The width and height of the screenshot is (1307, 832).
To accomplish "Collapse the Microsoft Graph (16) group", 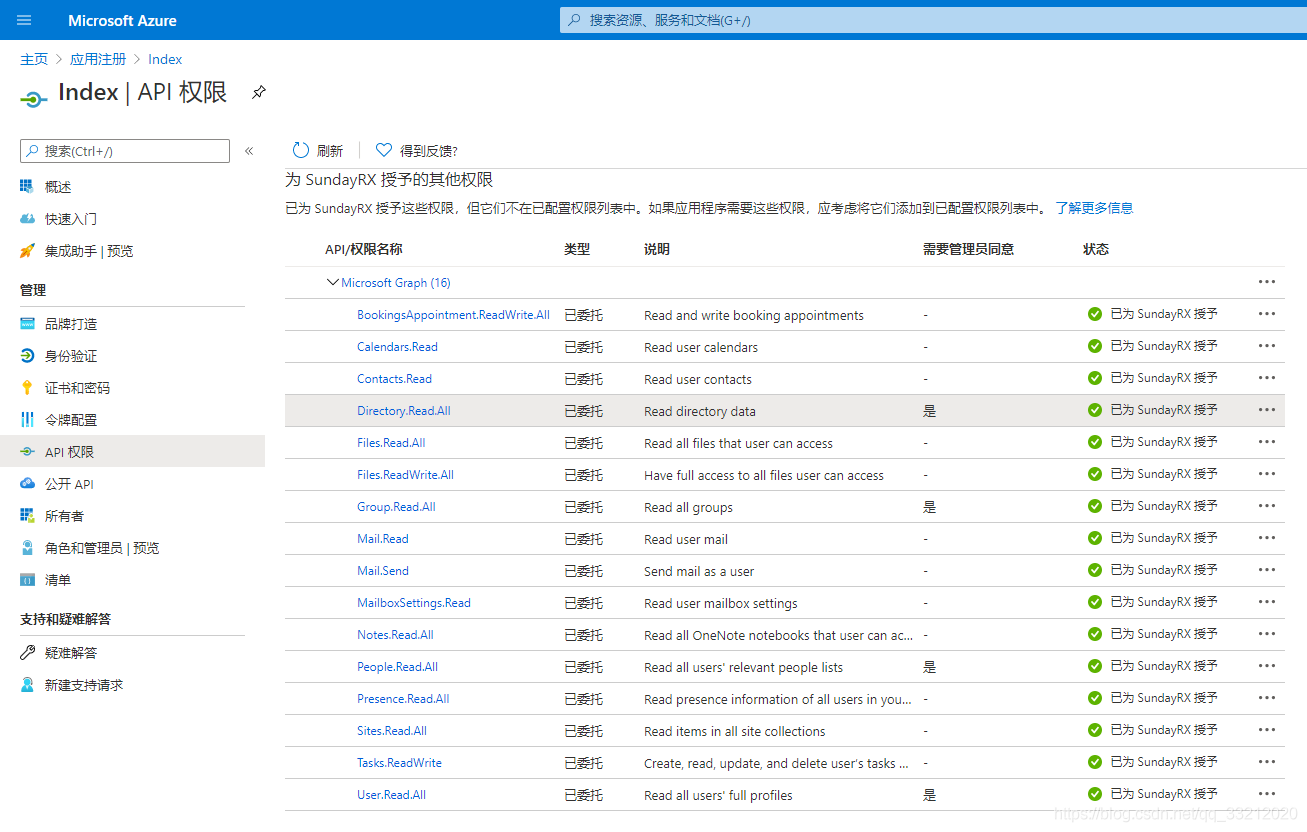I will [333, 283].
